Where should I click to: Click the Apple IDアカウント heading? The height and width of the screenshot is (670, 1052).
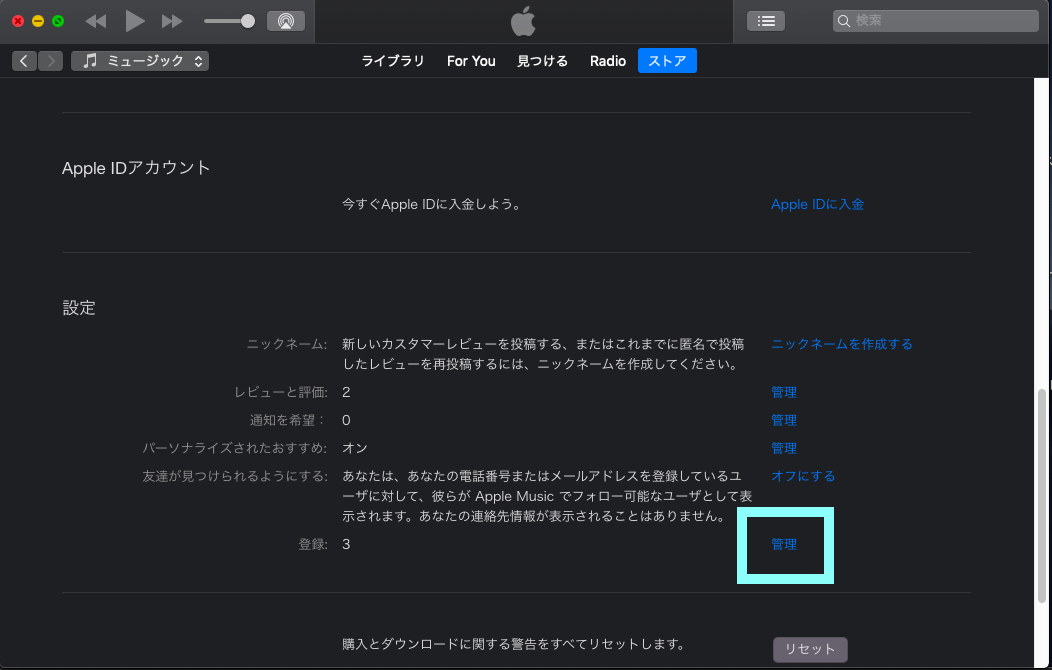point(136,168)
